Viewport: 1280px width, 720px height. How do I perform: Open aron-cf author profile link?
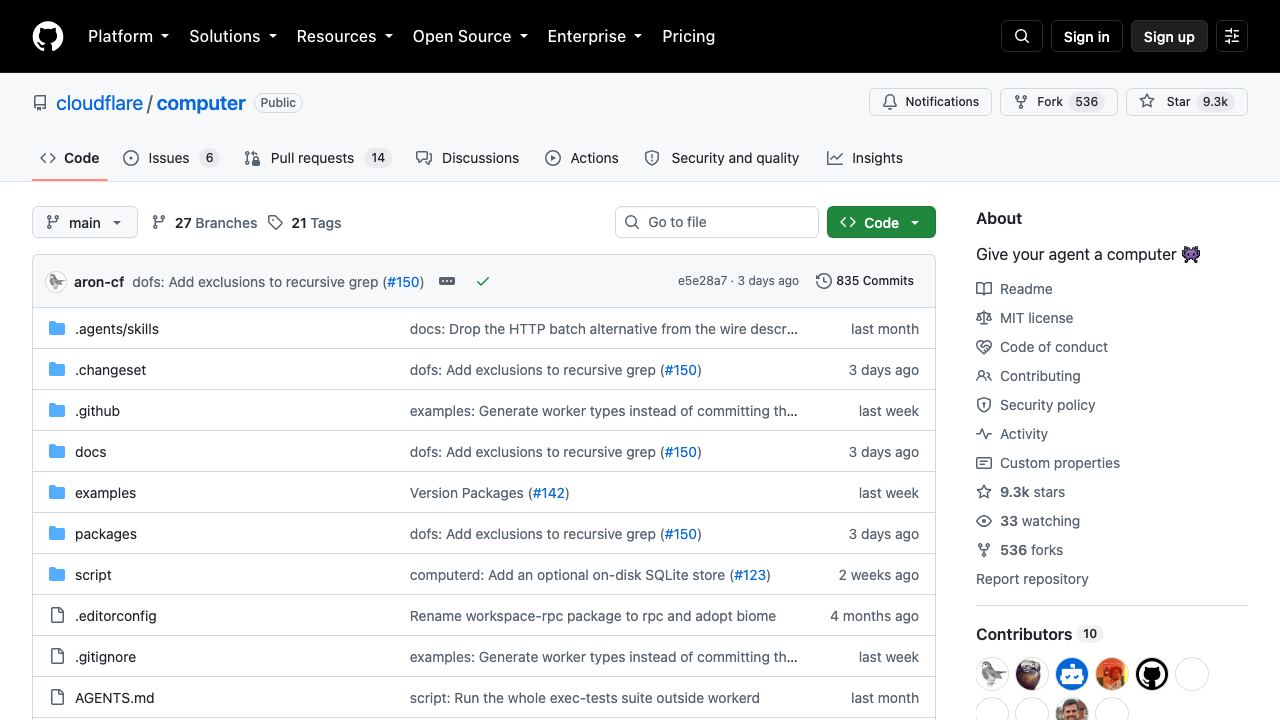pyautogui.click(x=99, y=281)
